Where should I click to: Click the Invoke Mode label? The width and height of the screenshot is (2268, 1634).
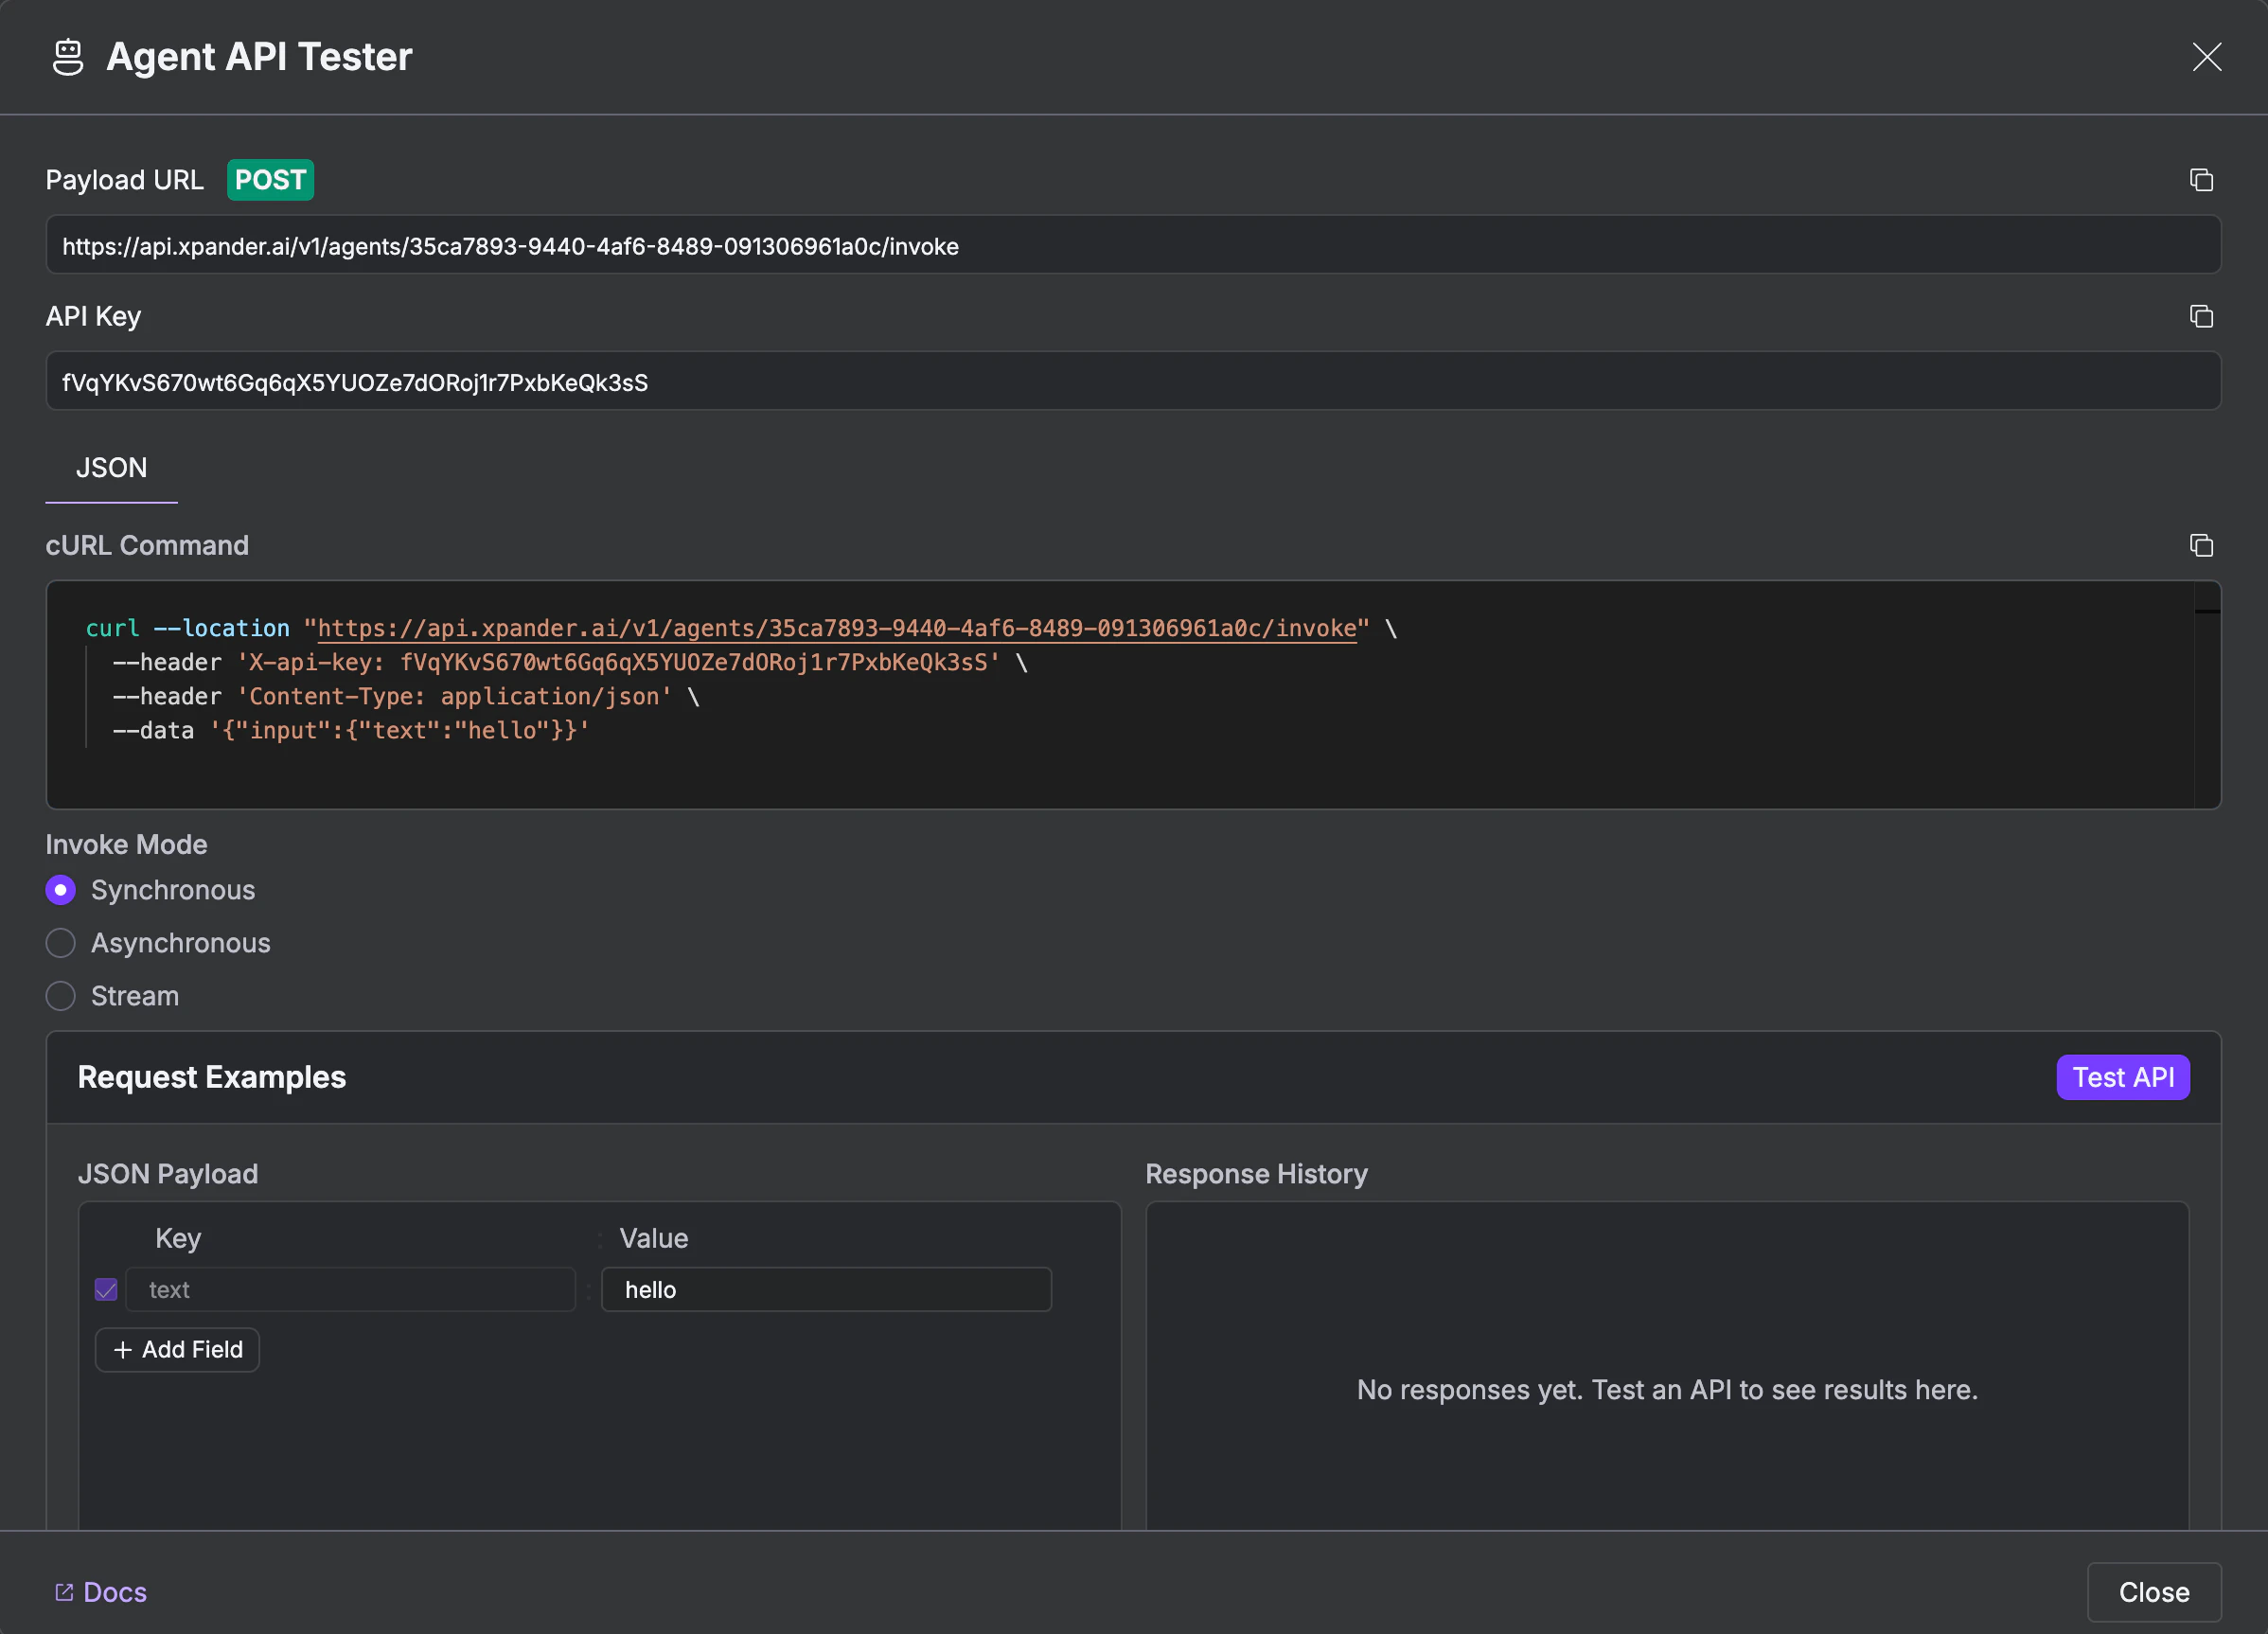[x=127, y=844]
